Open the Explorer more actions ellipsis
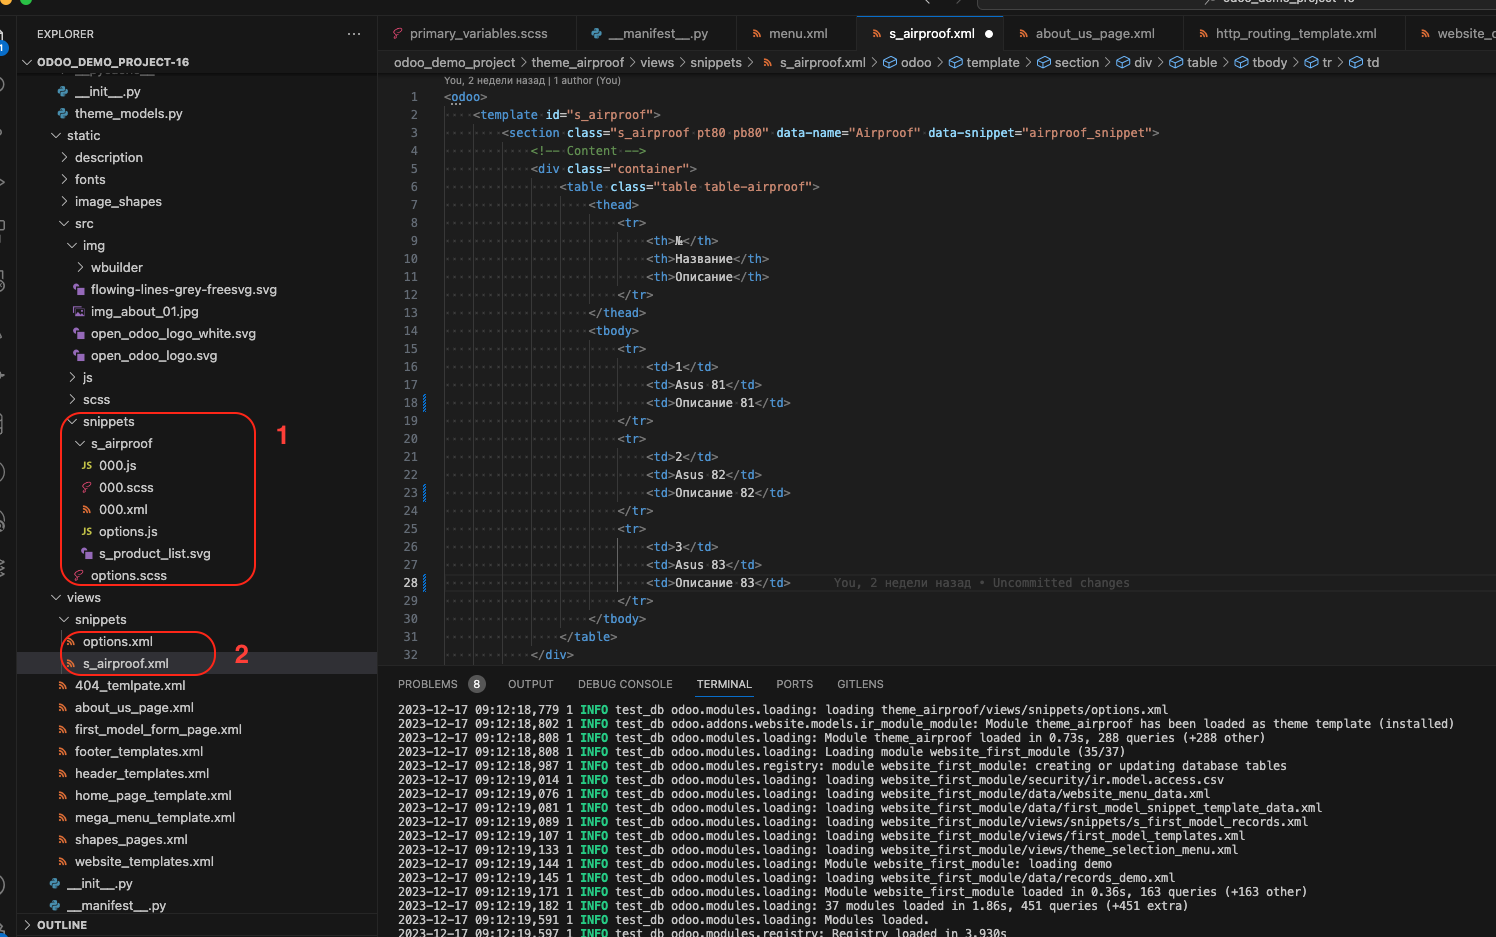1496x937 pixels. tap(354, 34)
